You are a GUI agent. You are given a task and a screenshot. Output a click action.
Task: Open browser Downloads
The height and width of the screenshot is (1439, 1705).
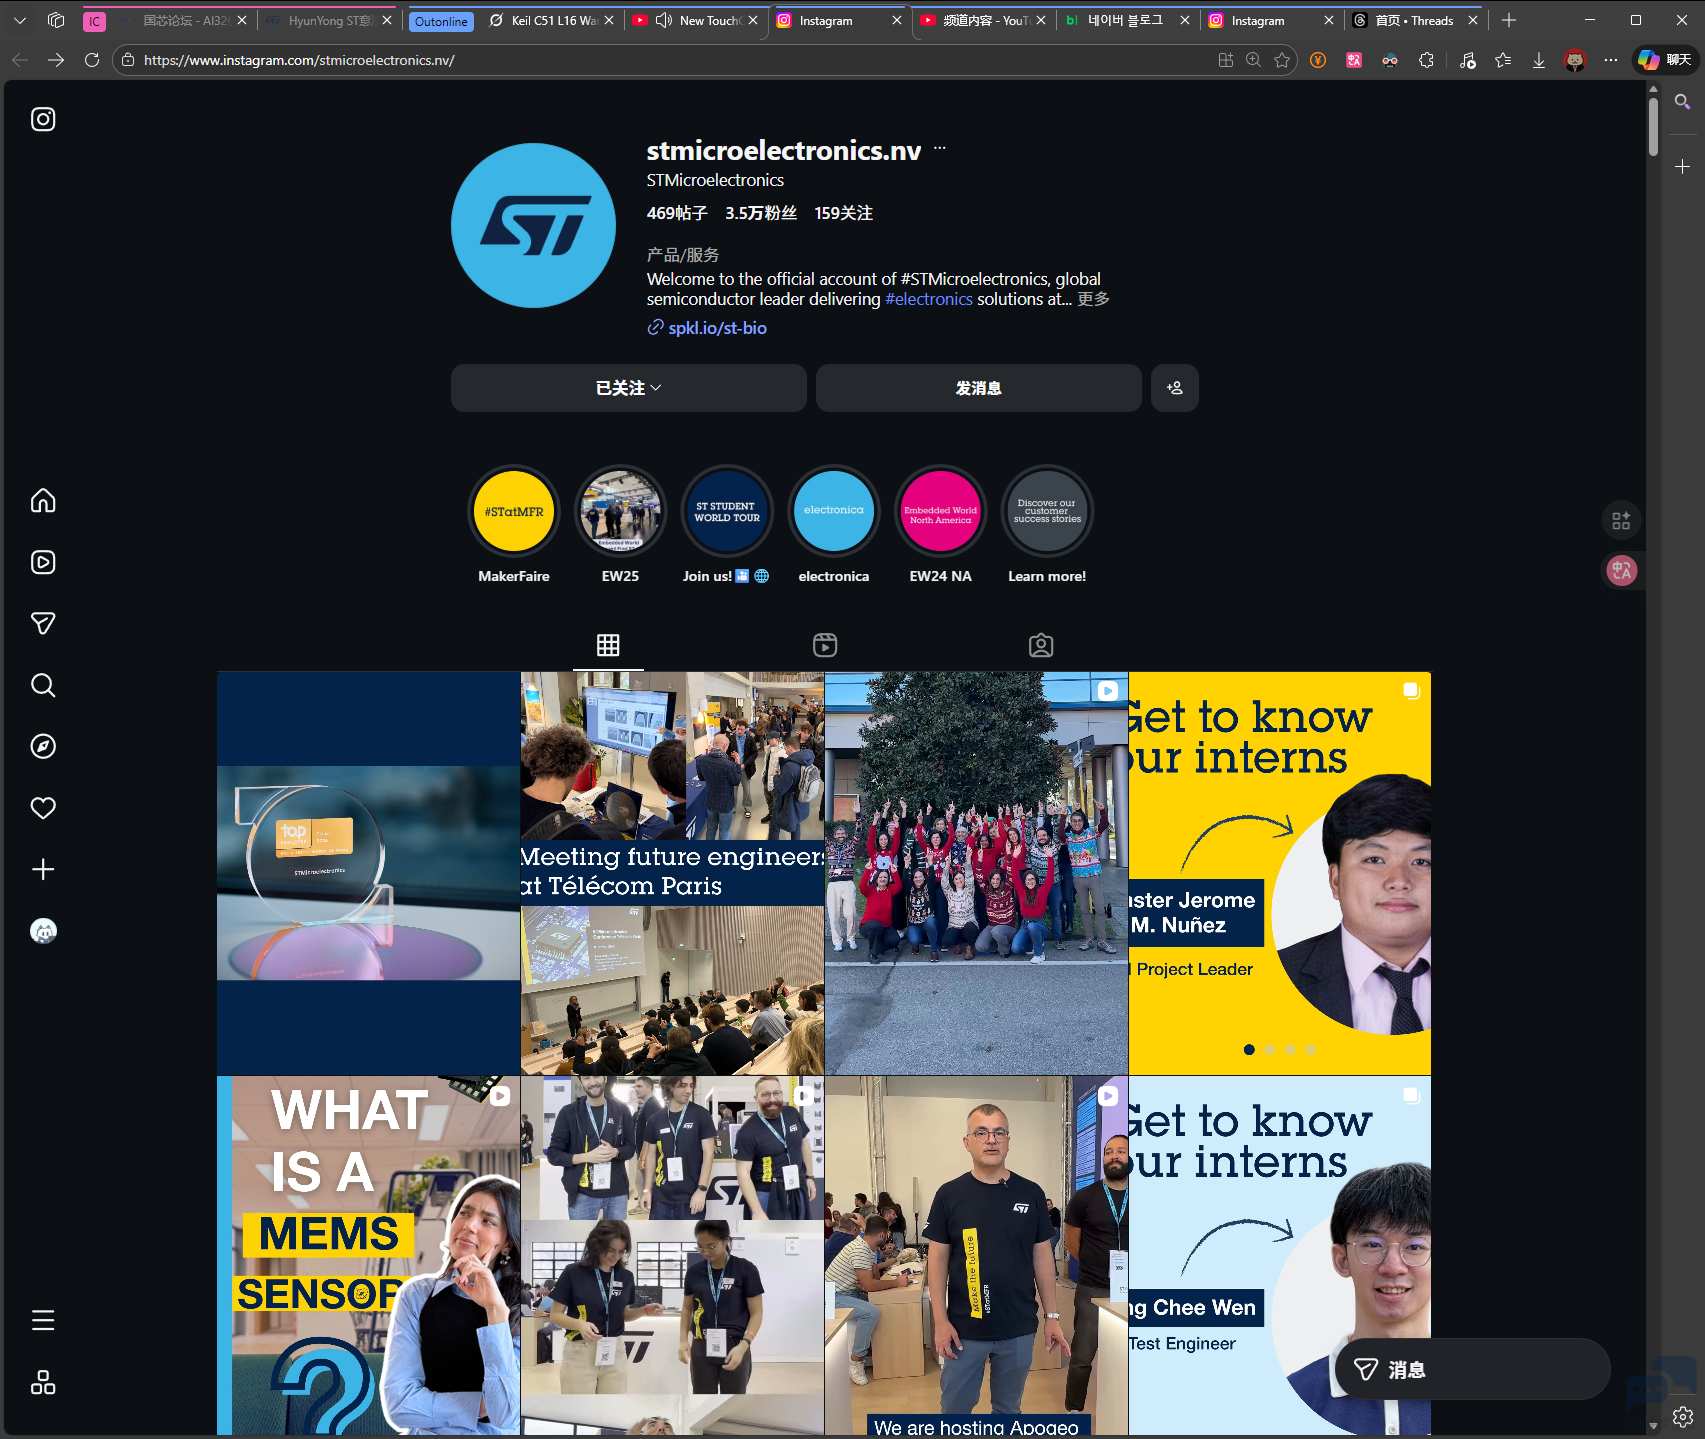point(1539,60)
